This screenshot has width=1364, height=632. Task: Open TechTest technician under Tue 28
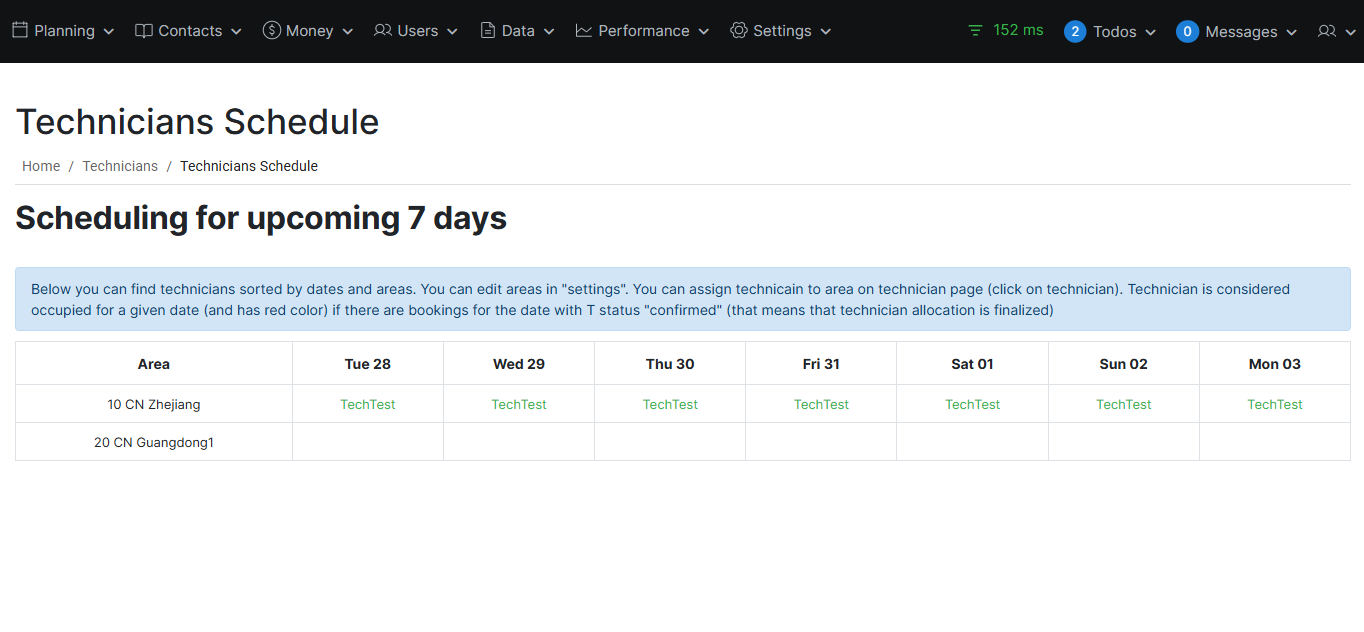(368, 405)
